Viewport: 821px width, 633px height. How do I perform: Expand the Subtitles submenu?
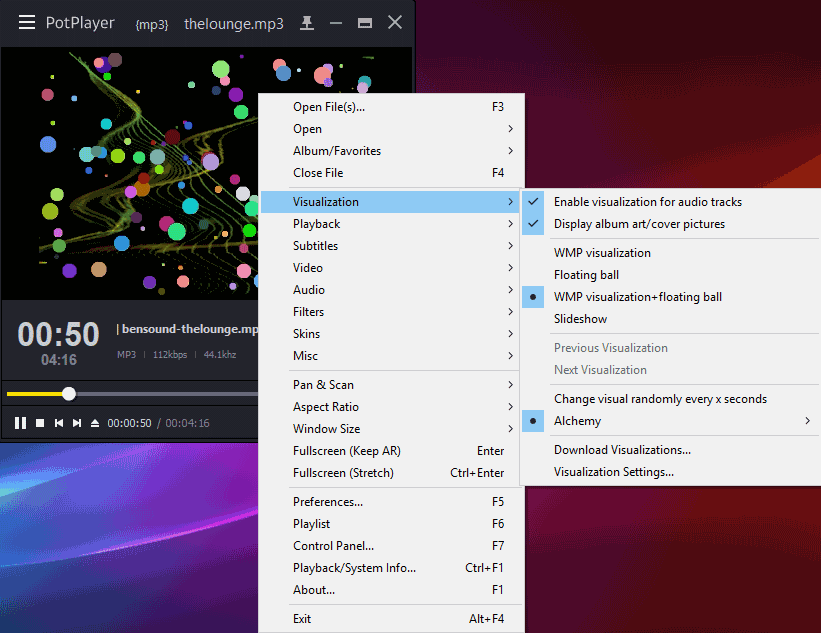pos(390,246)
